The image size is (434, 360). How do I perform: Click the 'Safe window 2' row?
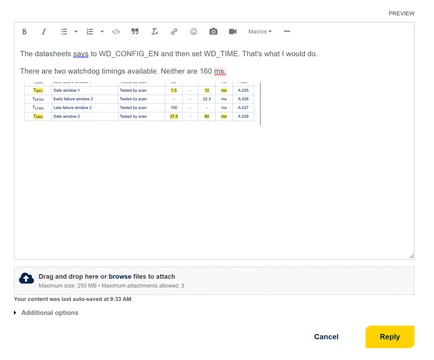tap(139, 116)
